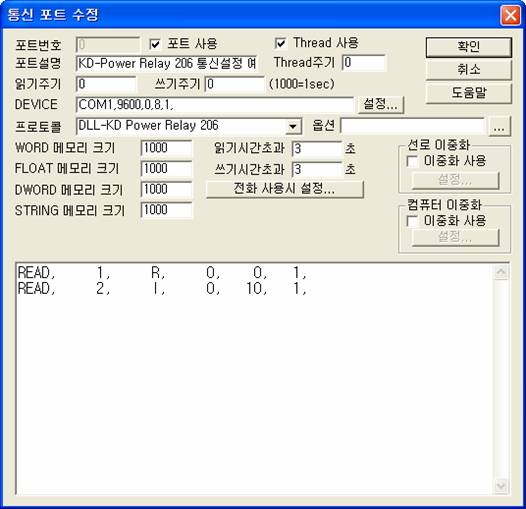This screenshot has width=526, height=509.
Task: Enable 이중화 사용 under 컴퓨터 이중화
Action: [x=412, y=221]
